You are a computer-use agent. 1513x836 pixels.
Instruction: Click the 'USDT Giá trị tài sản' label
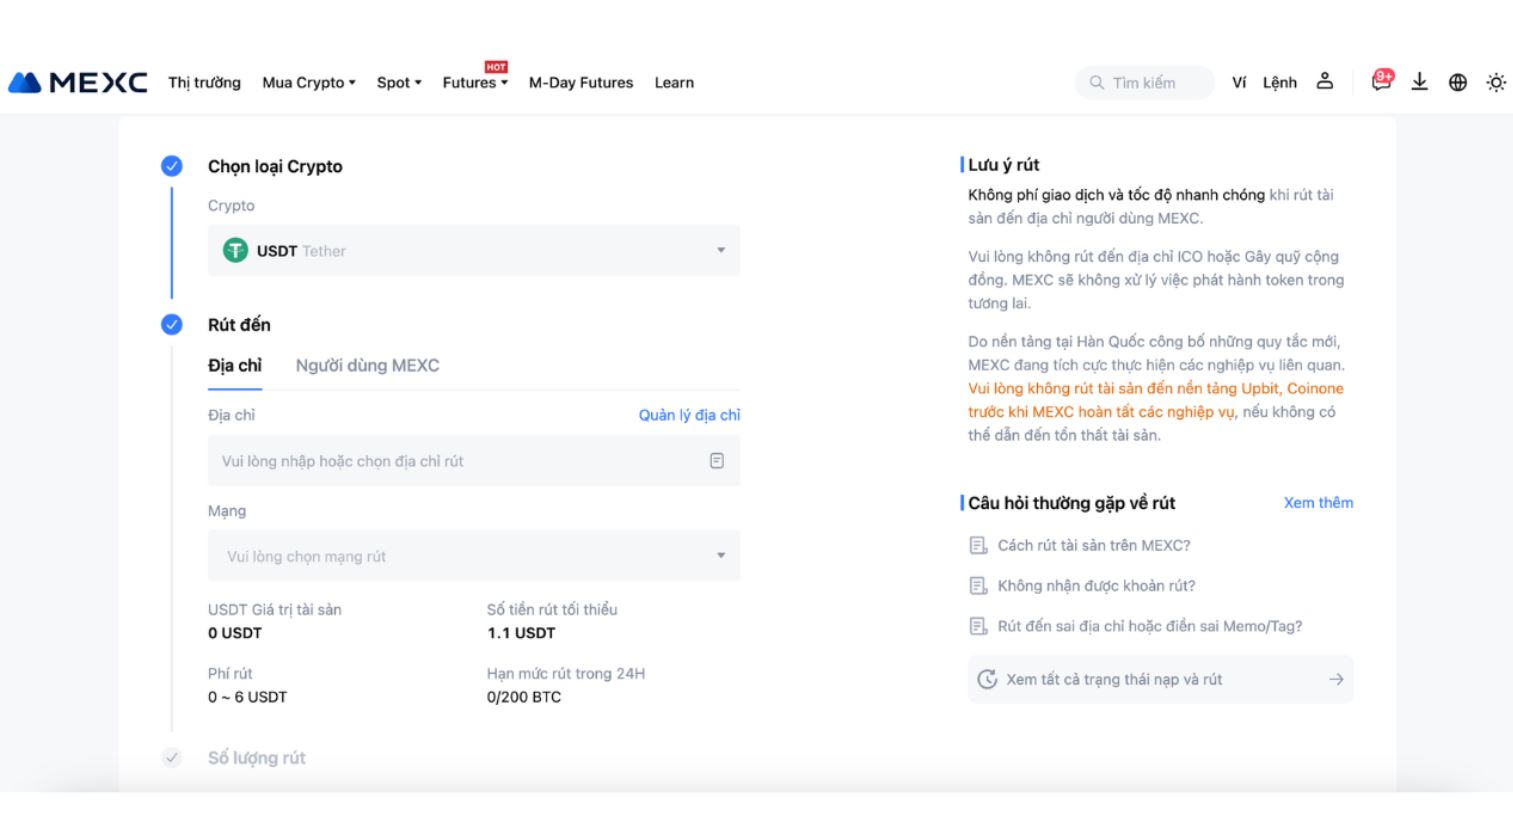pos(275,610)
